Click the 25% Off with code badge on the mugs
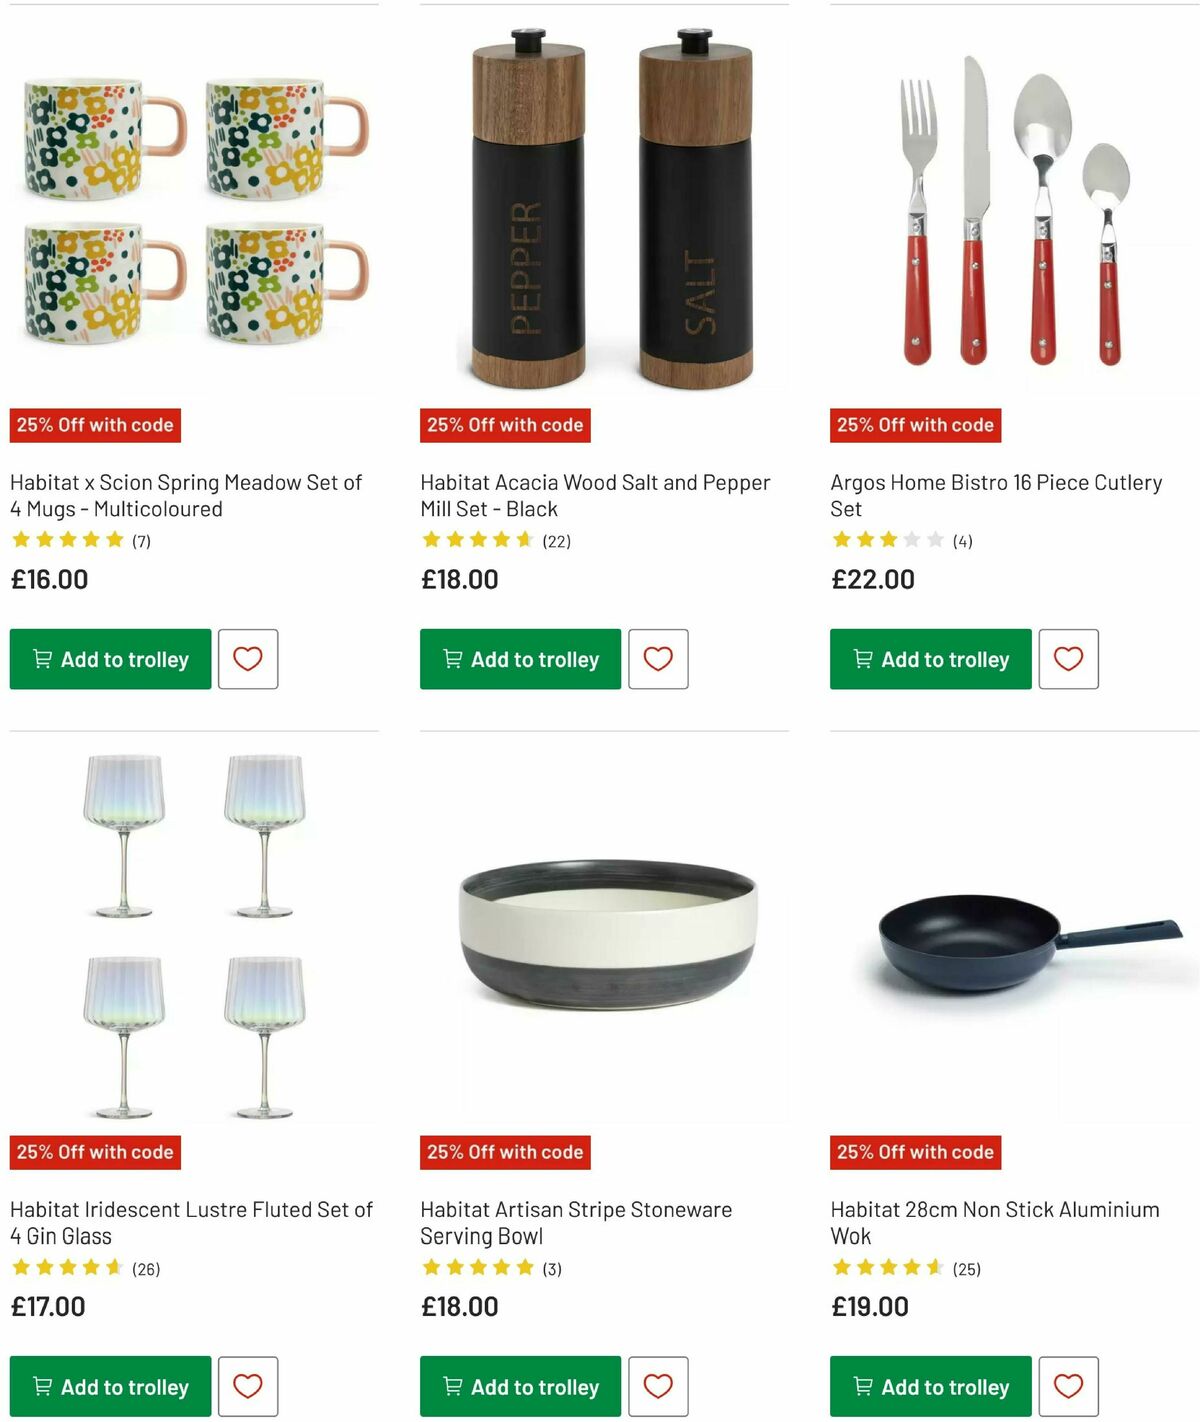This screenshot has width=1200, height=1422. click(95, 425)
